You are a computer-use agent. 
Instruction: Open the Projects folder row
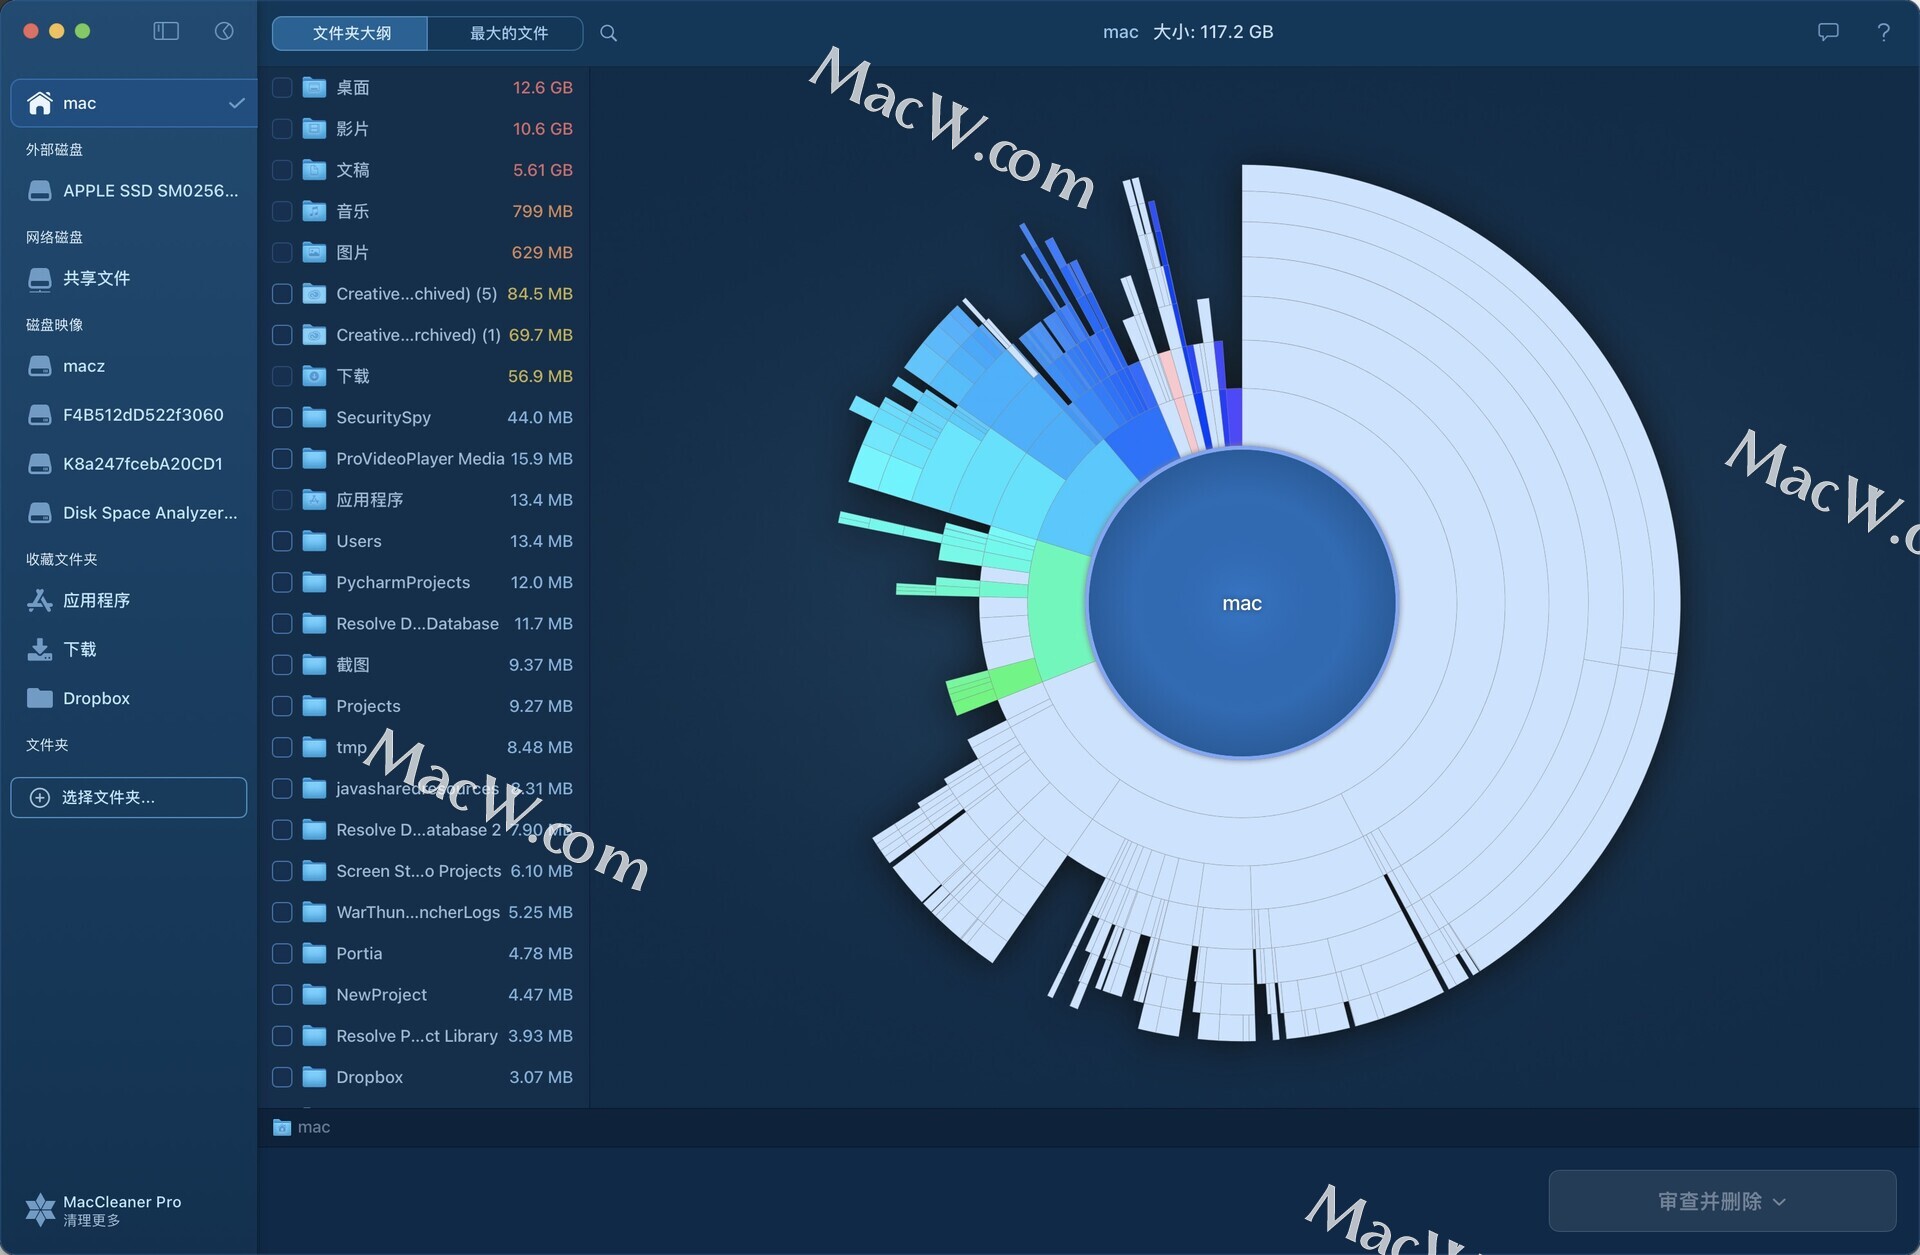[x=423, y=706]
